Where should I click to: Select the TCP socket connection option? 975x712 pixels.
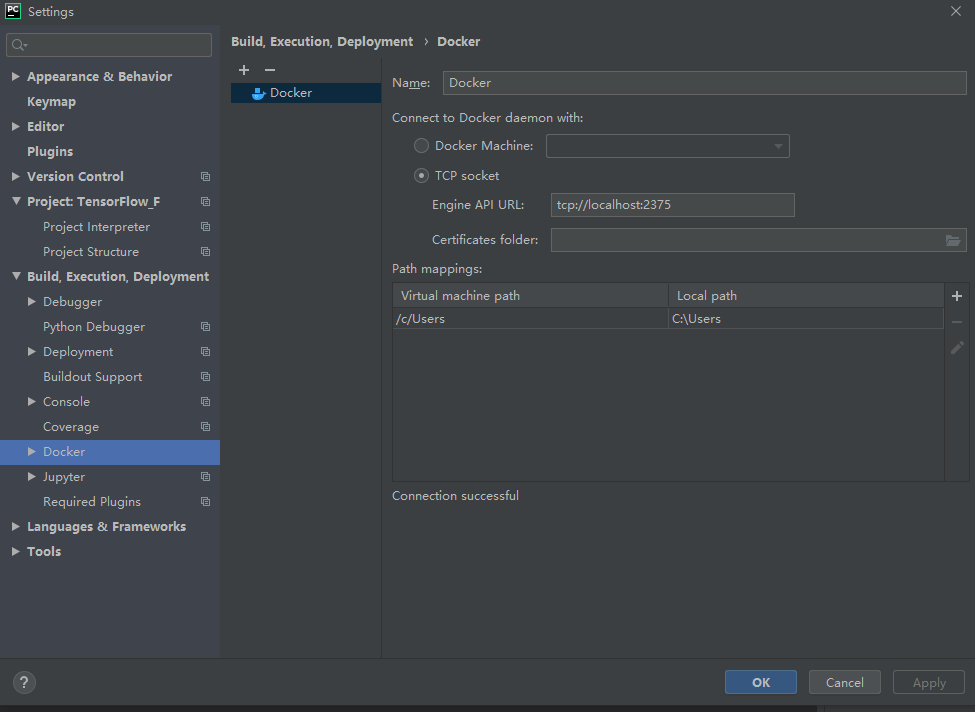click(x=422, y=175)
